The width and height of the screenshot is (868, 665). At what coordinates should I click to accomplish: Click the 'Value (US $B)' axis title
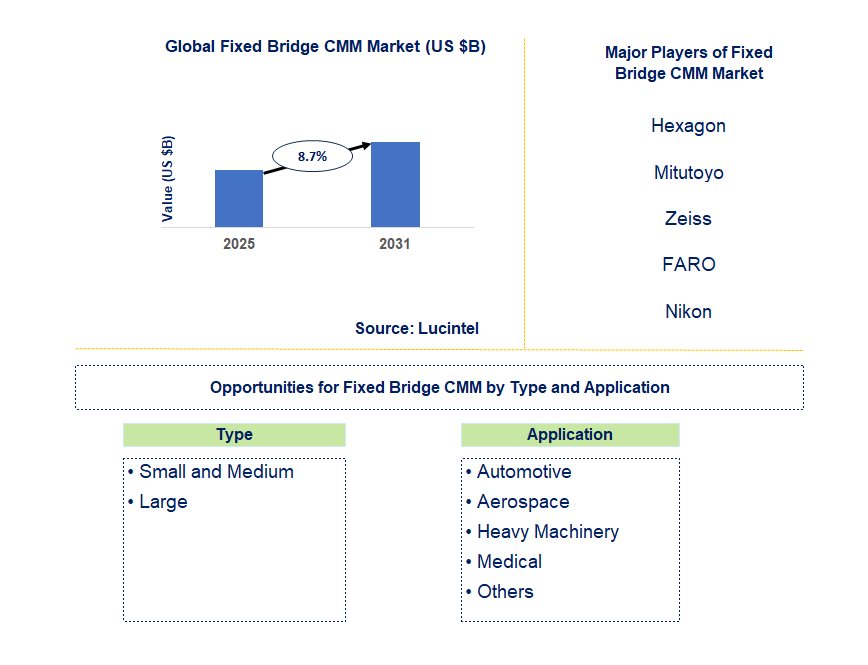click(167, 179)
